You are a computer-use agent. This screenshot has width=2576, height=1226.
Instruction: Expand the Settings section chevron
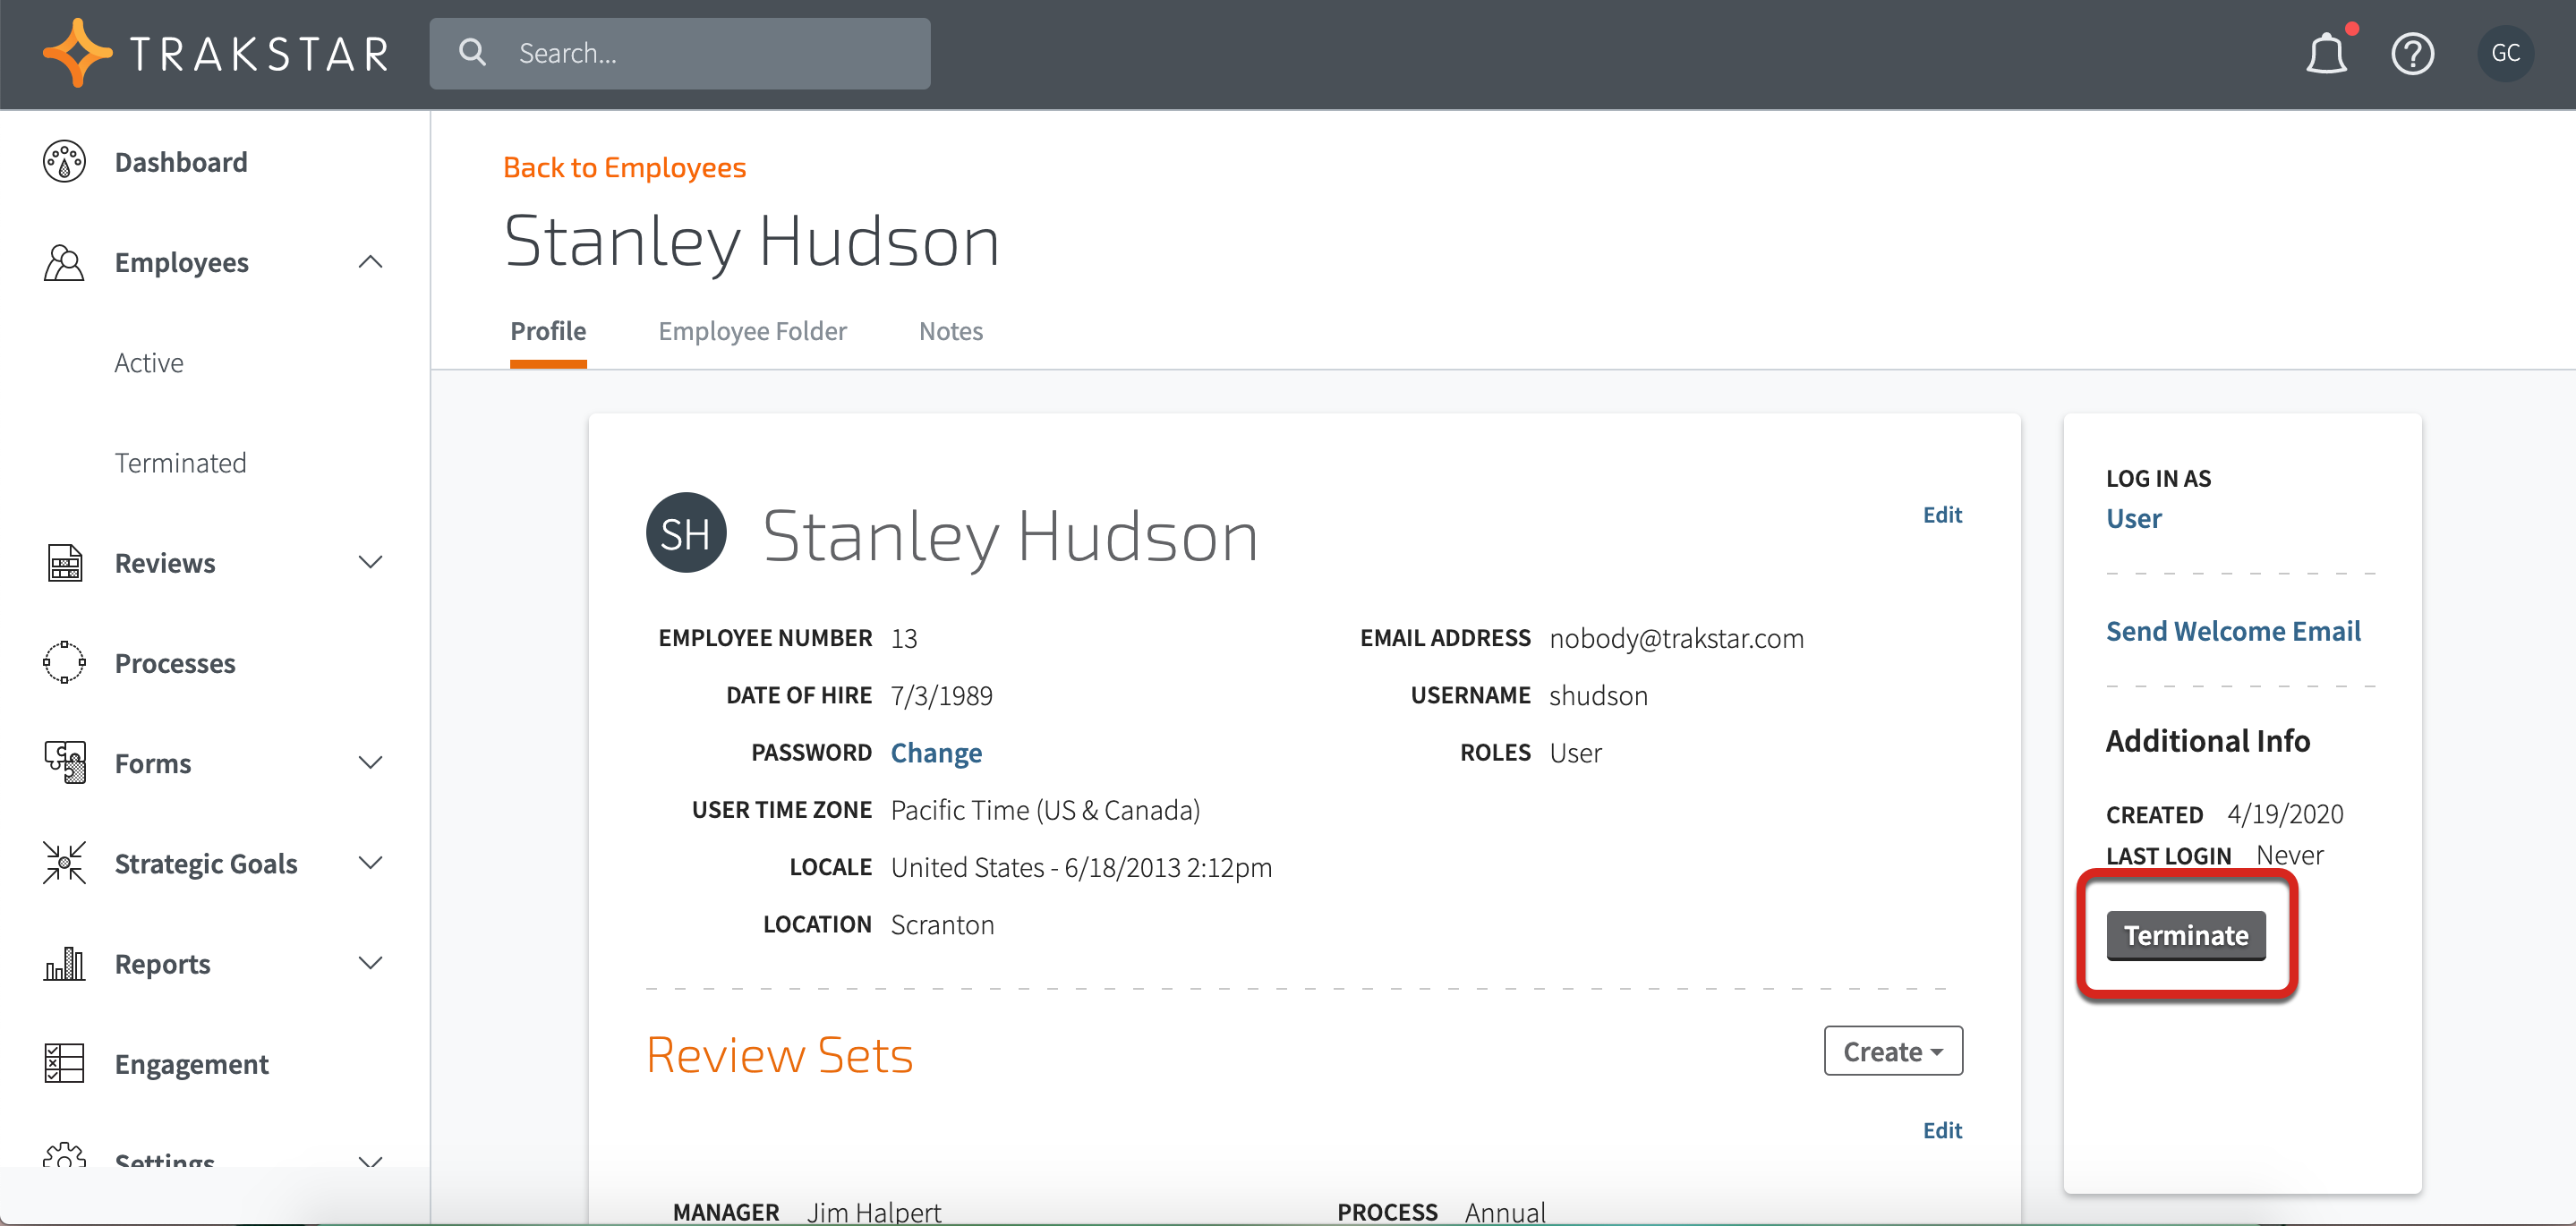tap(370, 1161)
